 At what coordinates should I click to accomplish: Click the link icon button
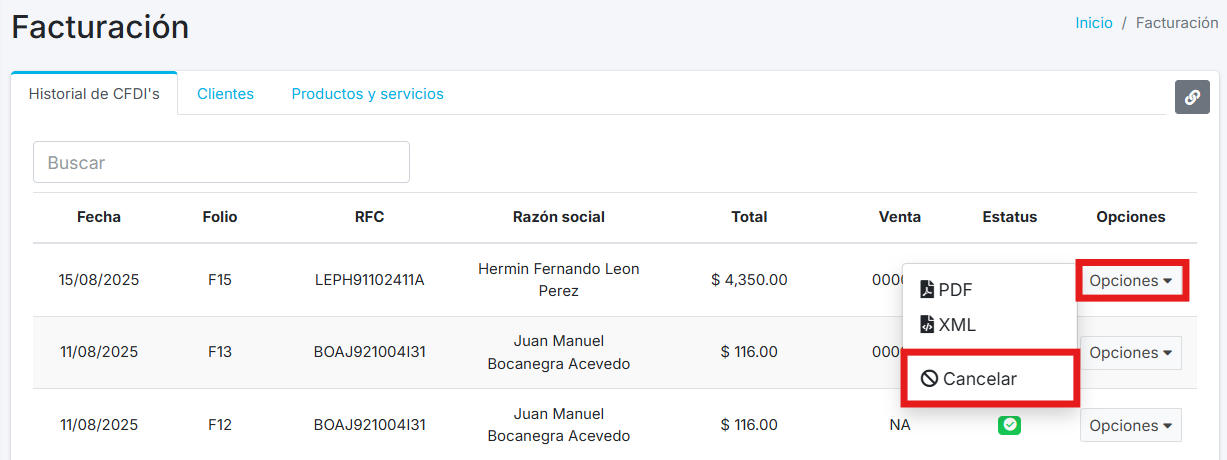[x=1192, y=97]
